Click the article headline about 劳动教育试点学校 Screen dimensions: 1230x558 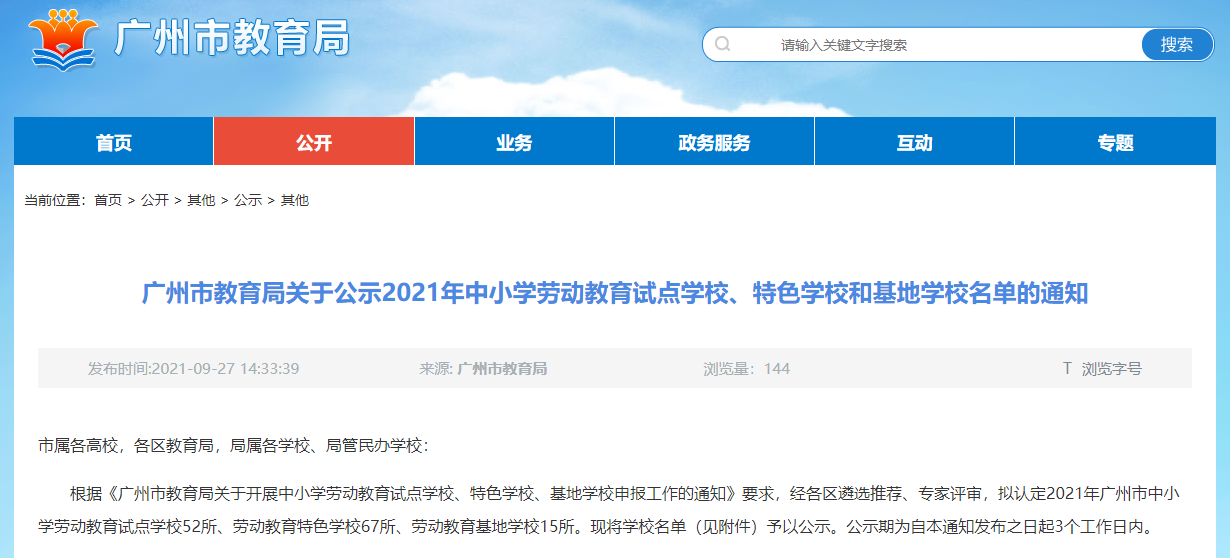coord(615,293)
